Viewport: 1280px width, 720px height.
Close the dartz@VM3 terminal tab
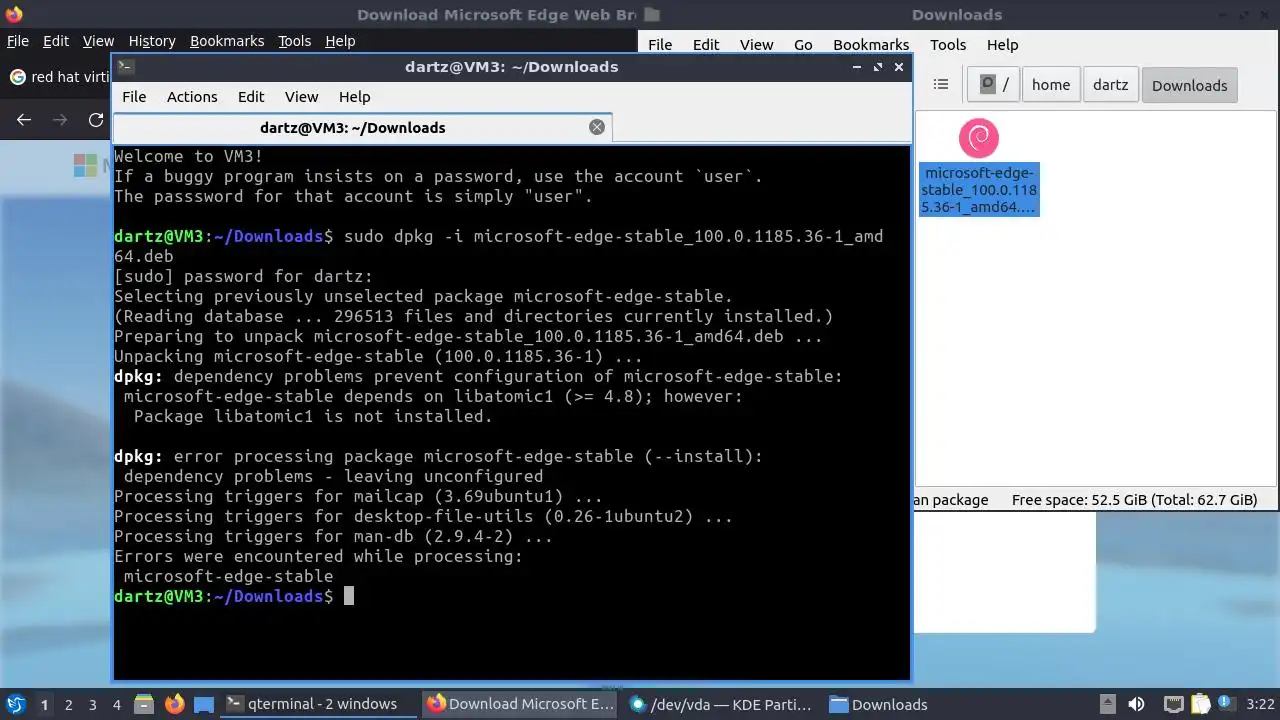[x=597, y=127]
